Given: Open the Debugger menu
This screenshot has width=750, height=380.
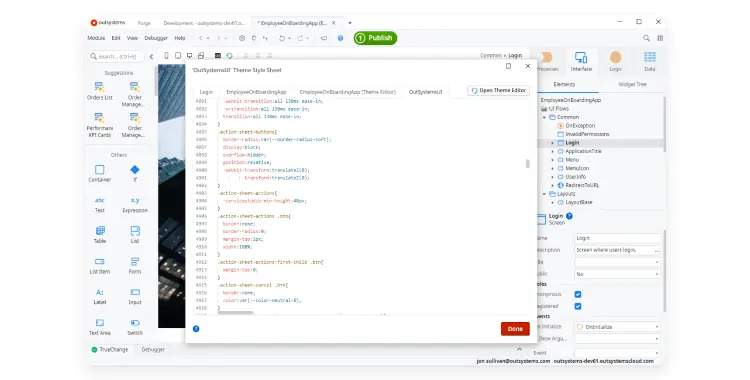Looking at the screenshot, I should pyautogui.click(x=156, y=38).
